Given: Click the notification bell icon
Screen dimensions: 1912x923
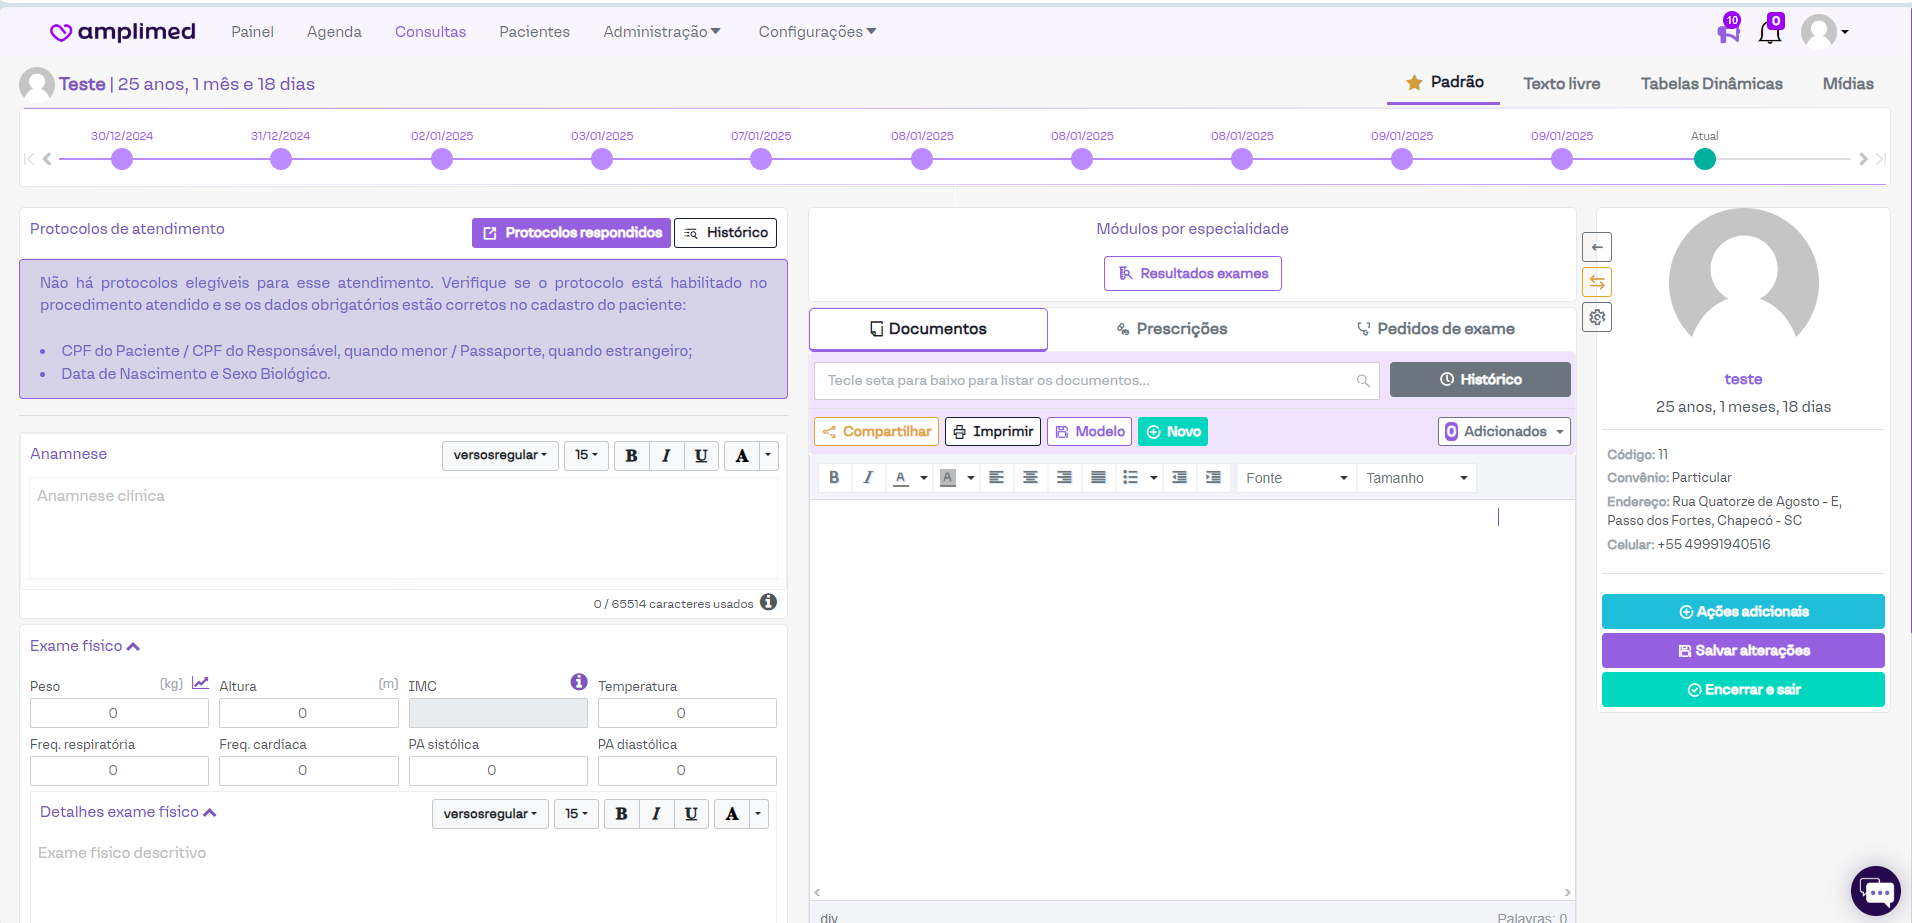Looking at the screenshot, I should point(1769,32).
